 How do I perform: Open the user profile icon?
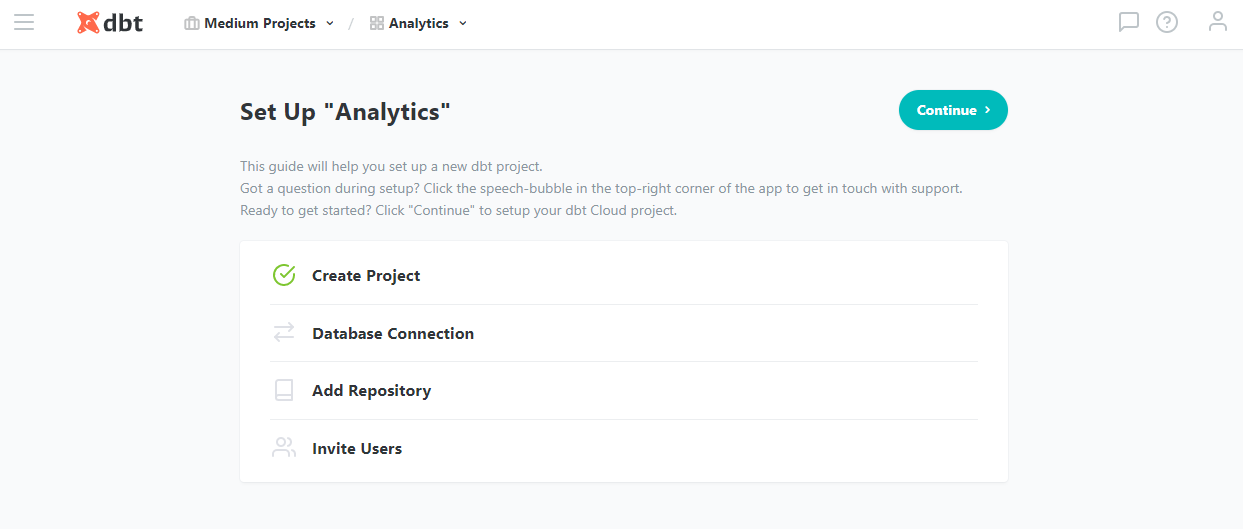(1217, 21)
